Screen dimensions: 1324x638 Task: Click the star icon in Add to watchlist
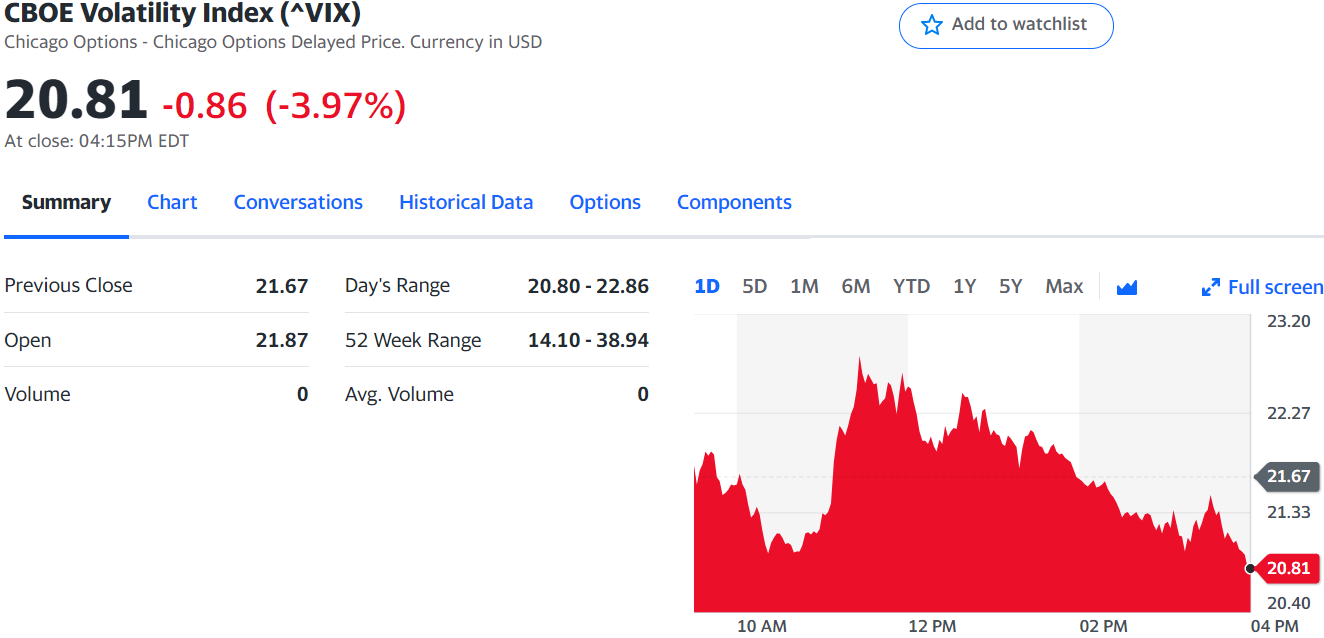coord(932,25)
